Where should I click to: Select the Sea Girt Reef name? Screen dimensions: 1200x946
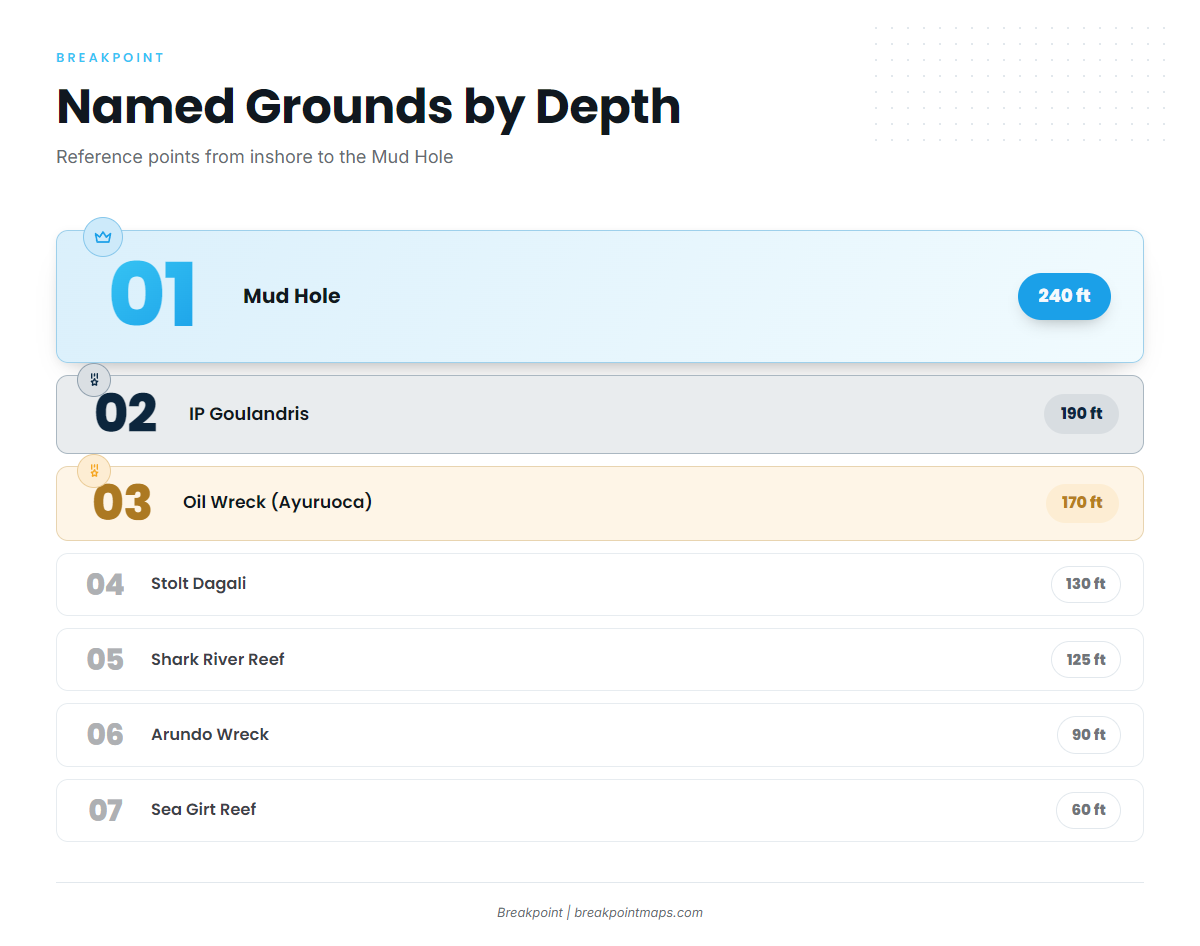pyautogui.click(x=204, y=810)
